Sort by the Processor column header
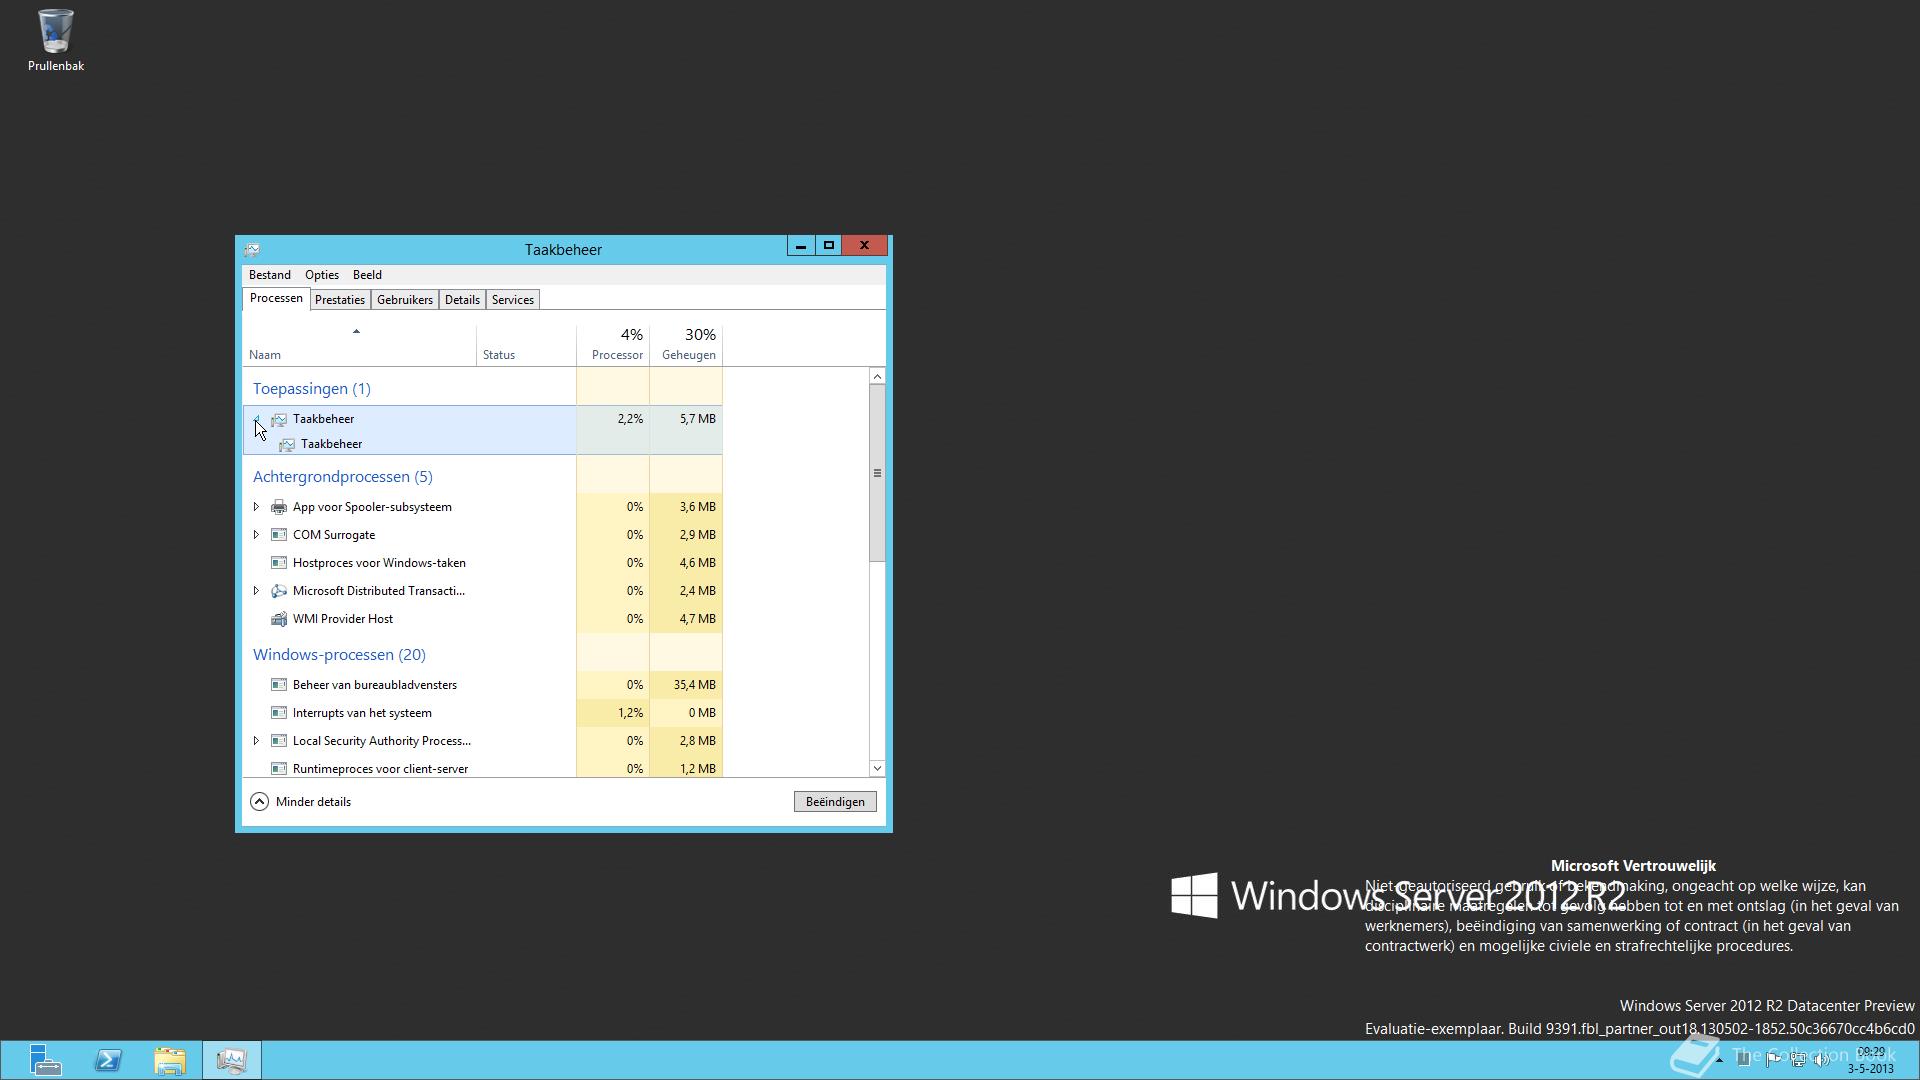 [x=613, y=345]
